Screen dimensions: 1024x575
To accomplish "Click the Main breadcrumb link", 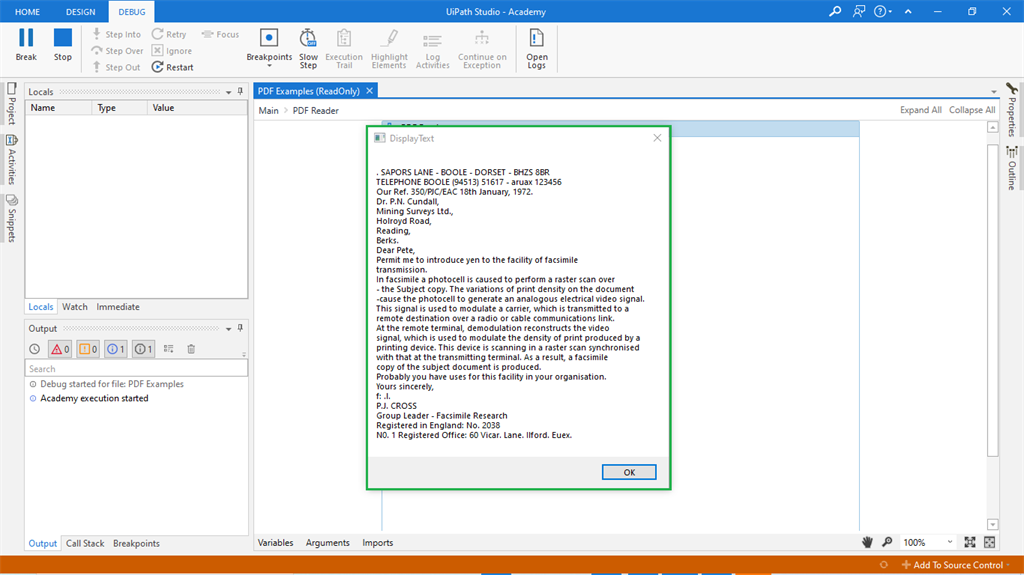I will [268, 110].
